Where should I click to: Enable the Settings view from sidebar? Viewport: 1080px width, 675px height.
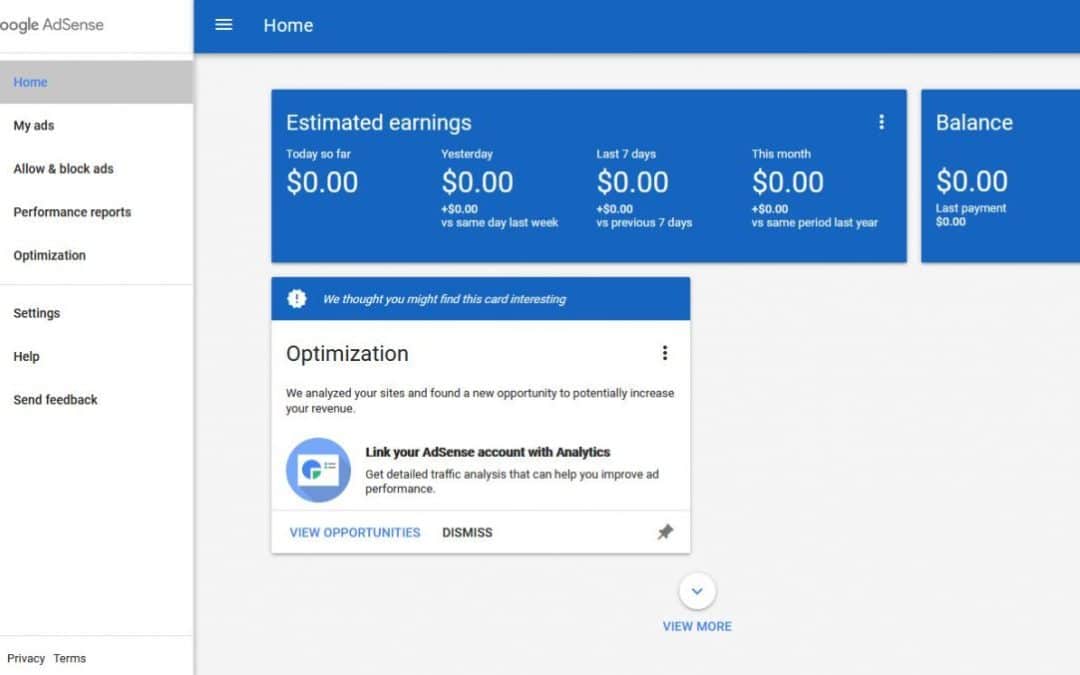[36, 312]
